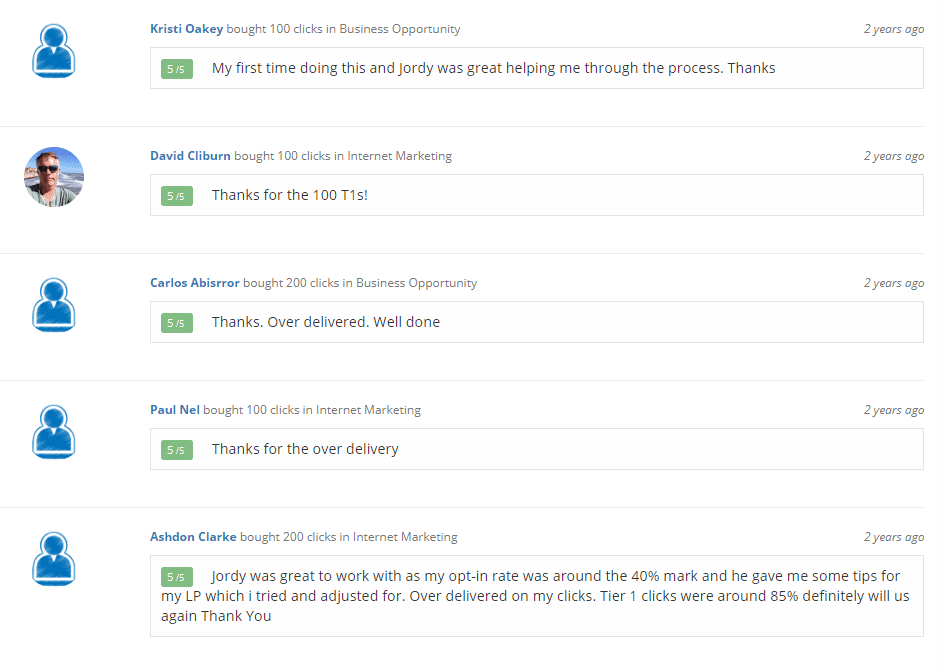Click the 'Thanks for the over delivery' review box

536,449
